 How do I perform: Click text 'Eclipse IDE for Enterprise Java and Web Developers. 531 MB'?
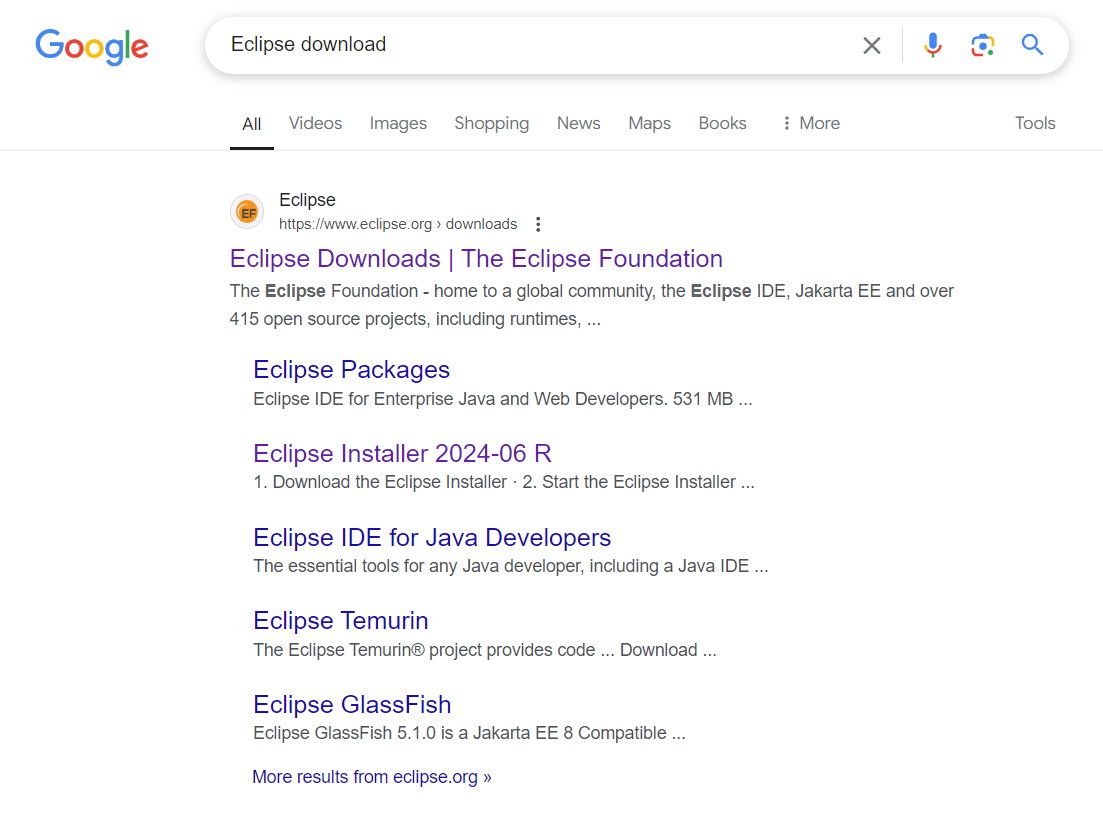[x=493, y=399]
